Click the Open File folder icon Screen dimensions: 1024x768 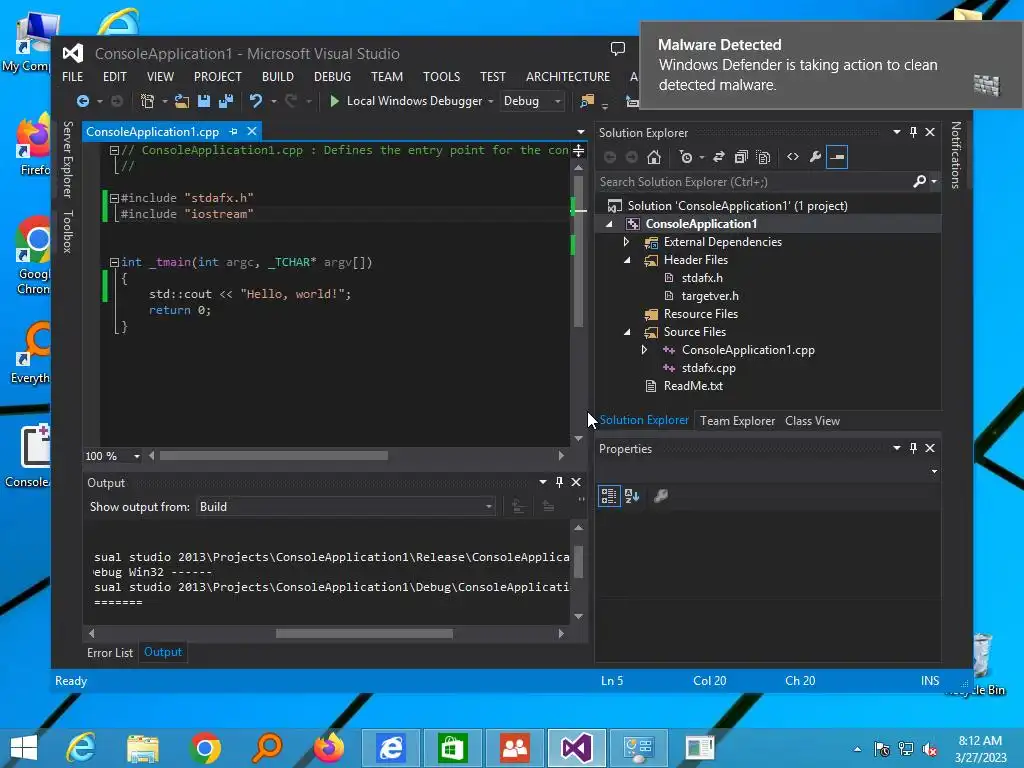point(182,101)
